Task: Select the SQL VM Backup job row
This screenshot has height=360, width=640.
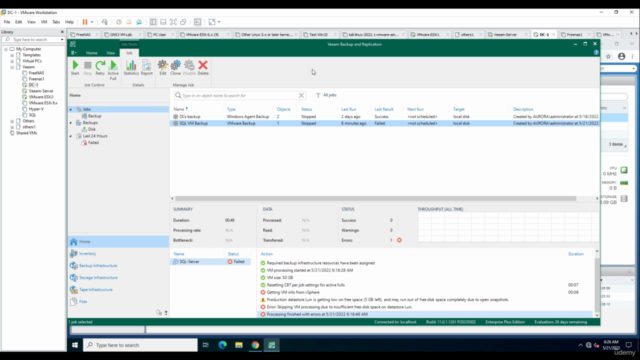Action: [x=385, y=123]
